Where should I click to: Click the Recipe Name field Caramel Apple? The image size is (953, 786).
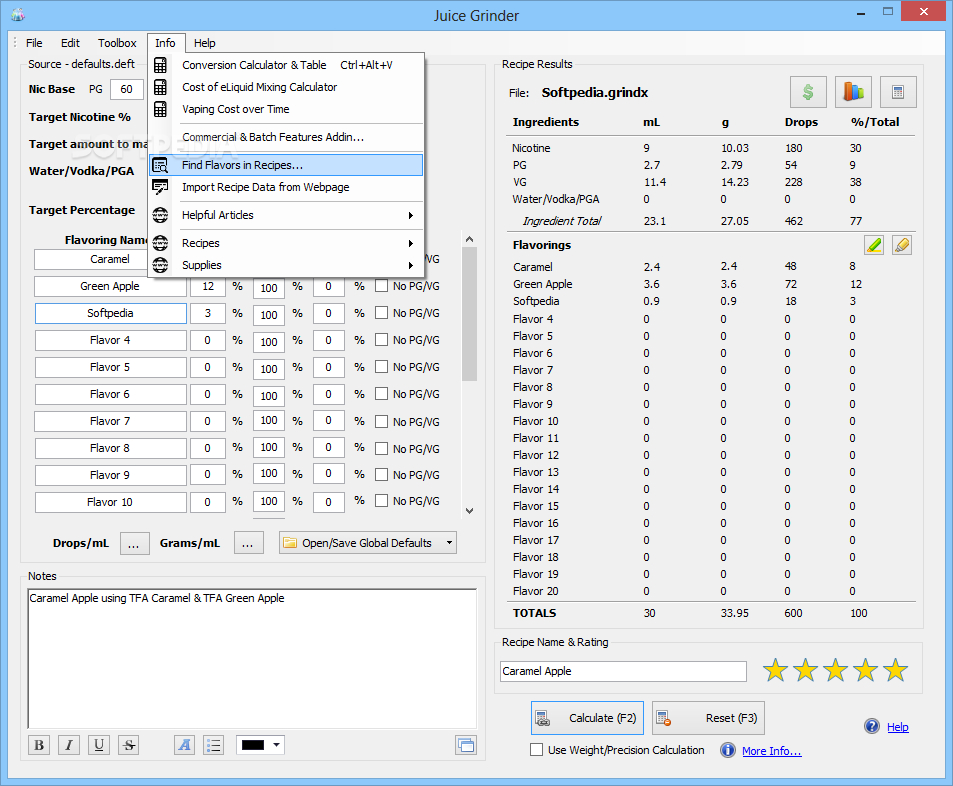click(623, 671)
